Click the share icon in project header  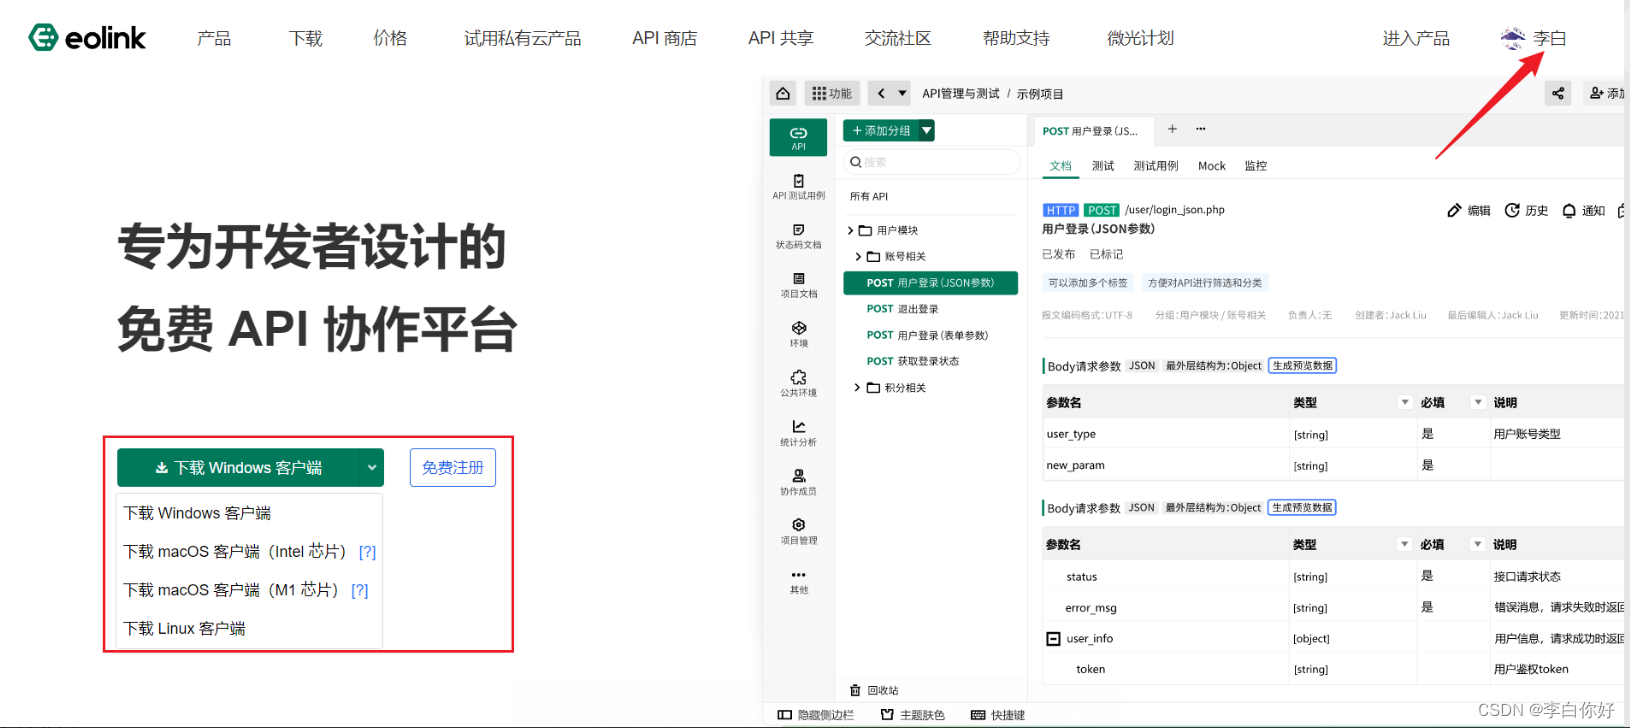pos(1558,93)
